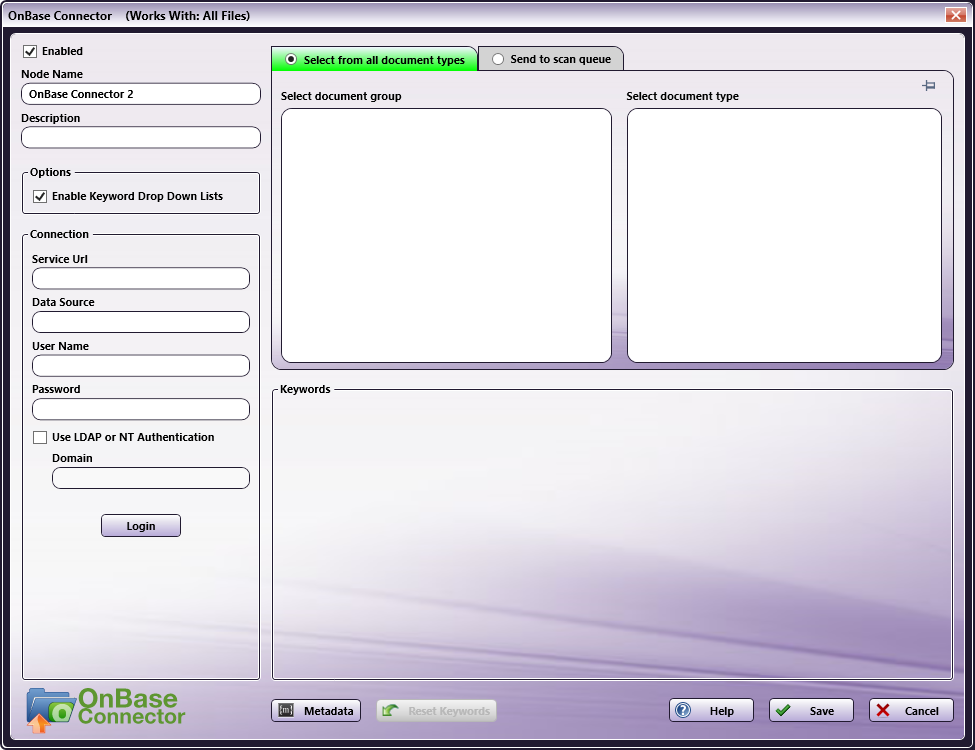This screenshot has width=975, height=750.
Task: Click the Domain input field
Action: click(150, 478)
